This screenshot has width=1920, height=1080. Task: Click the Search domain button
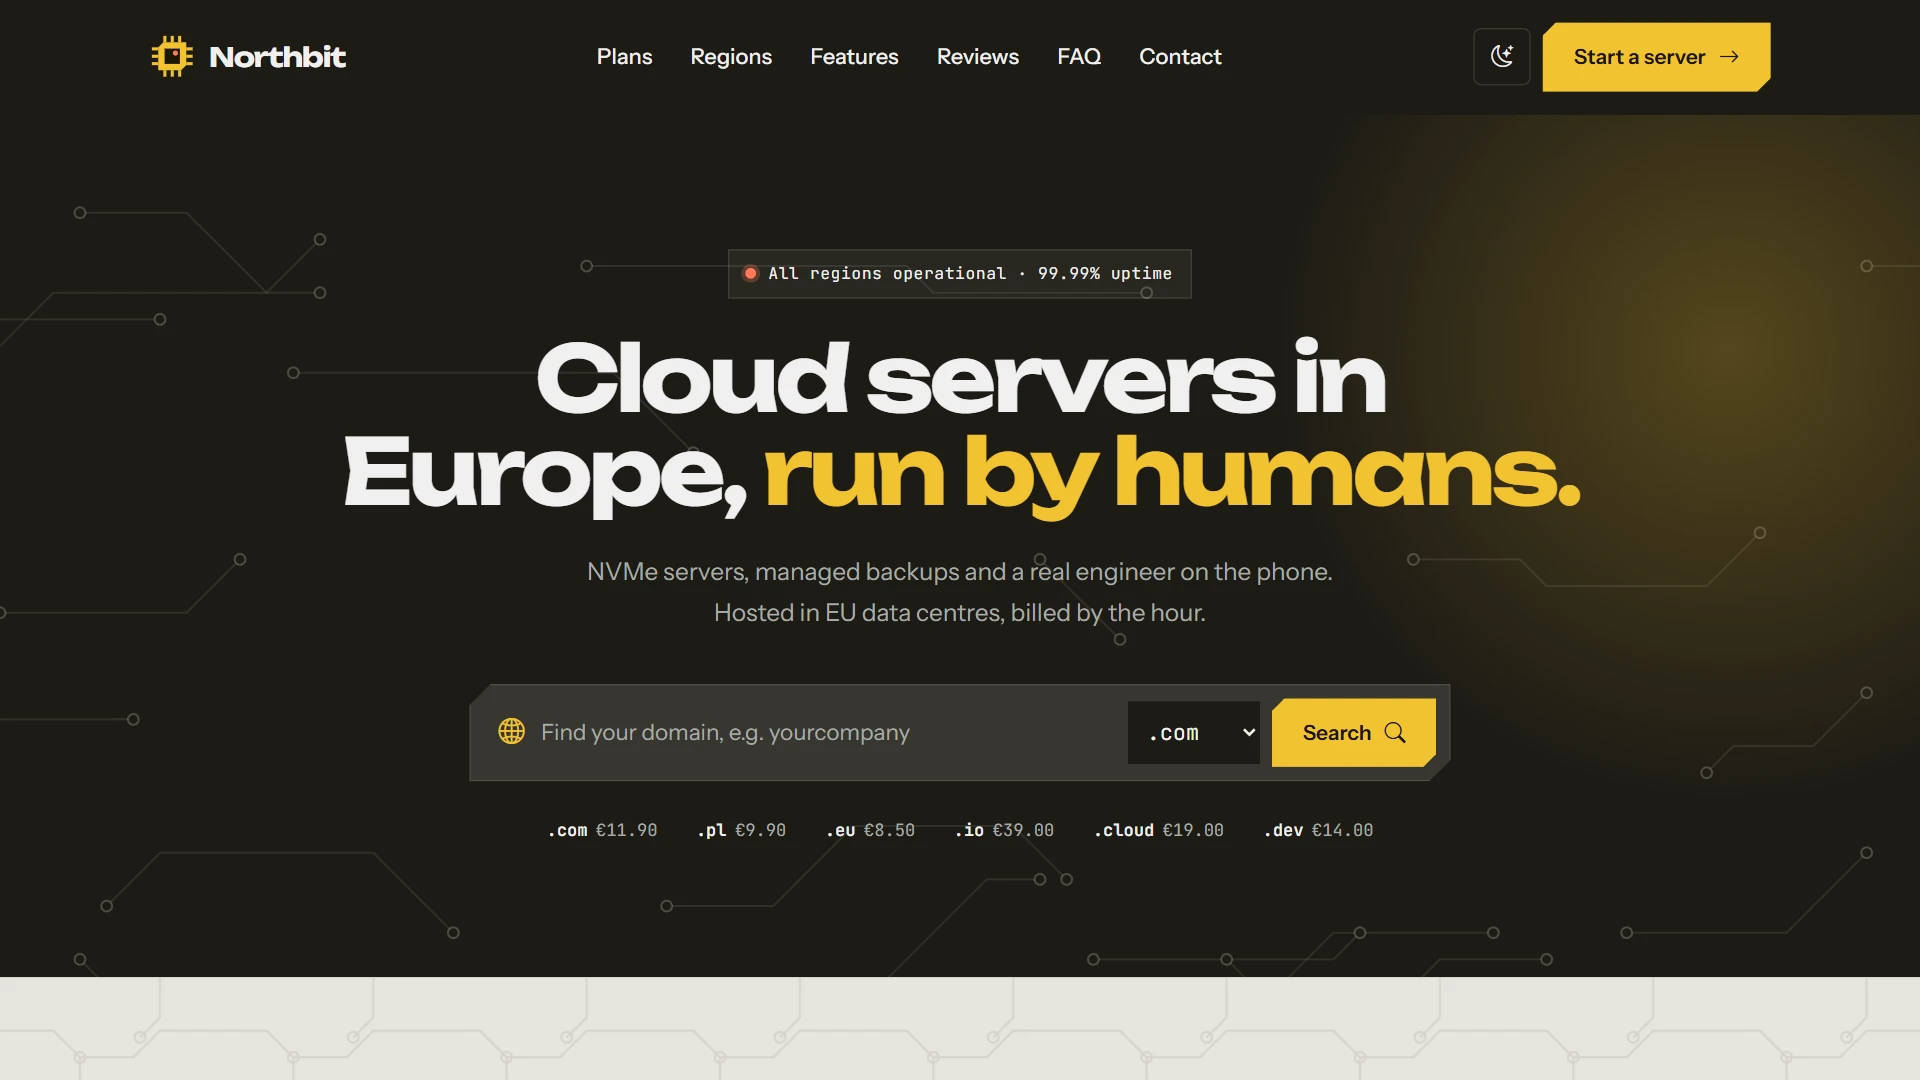click(1353, 733)
